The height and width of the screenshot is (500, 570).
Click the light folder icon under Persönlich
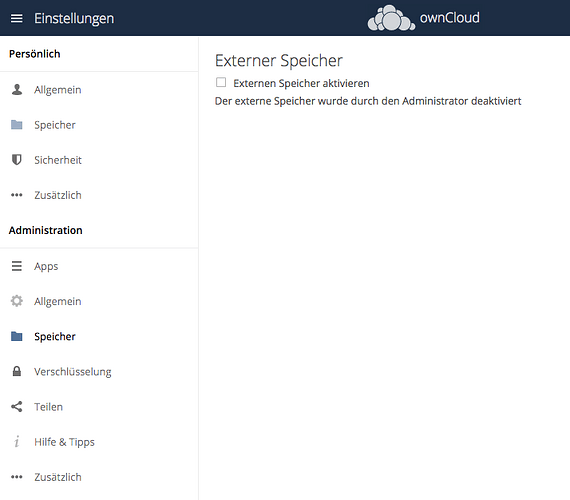pyautogui.click(x=17, y=125)
